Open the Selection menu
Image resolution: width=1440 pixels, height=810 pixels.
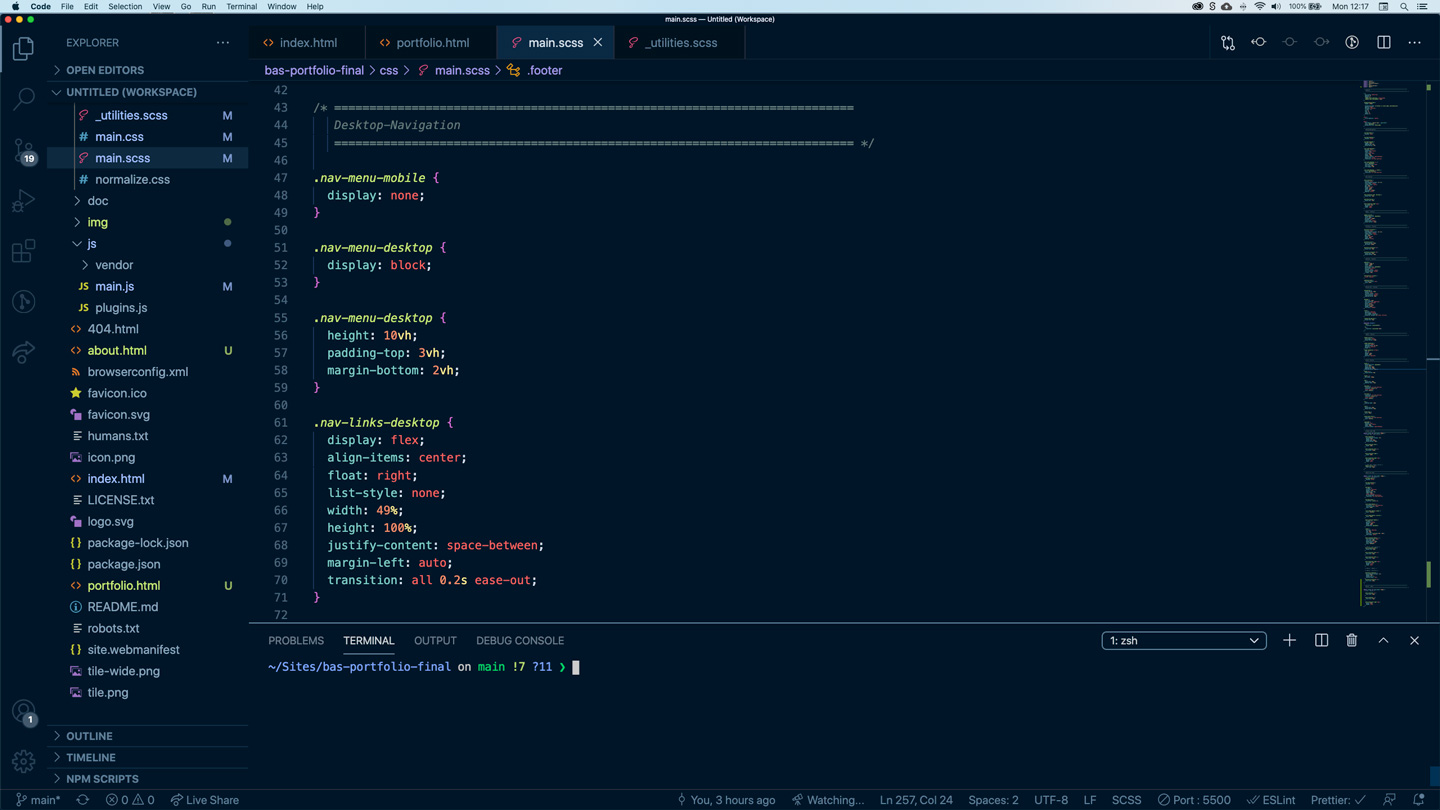click(125, 6)
